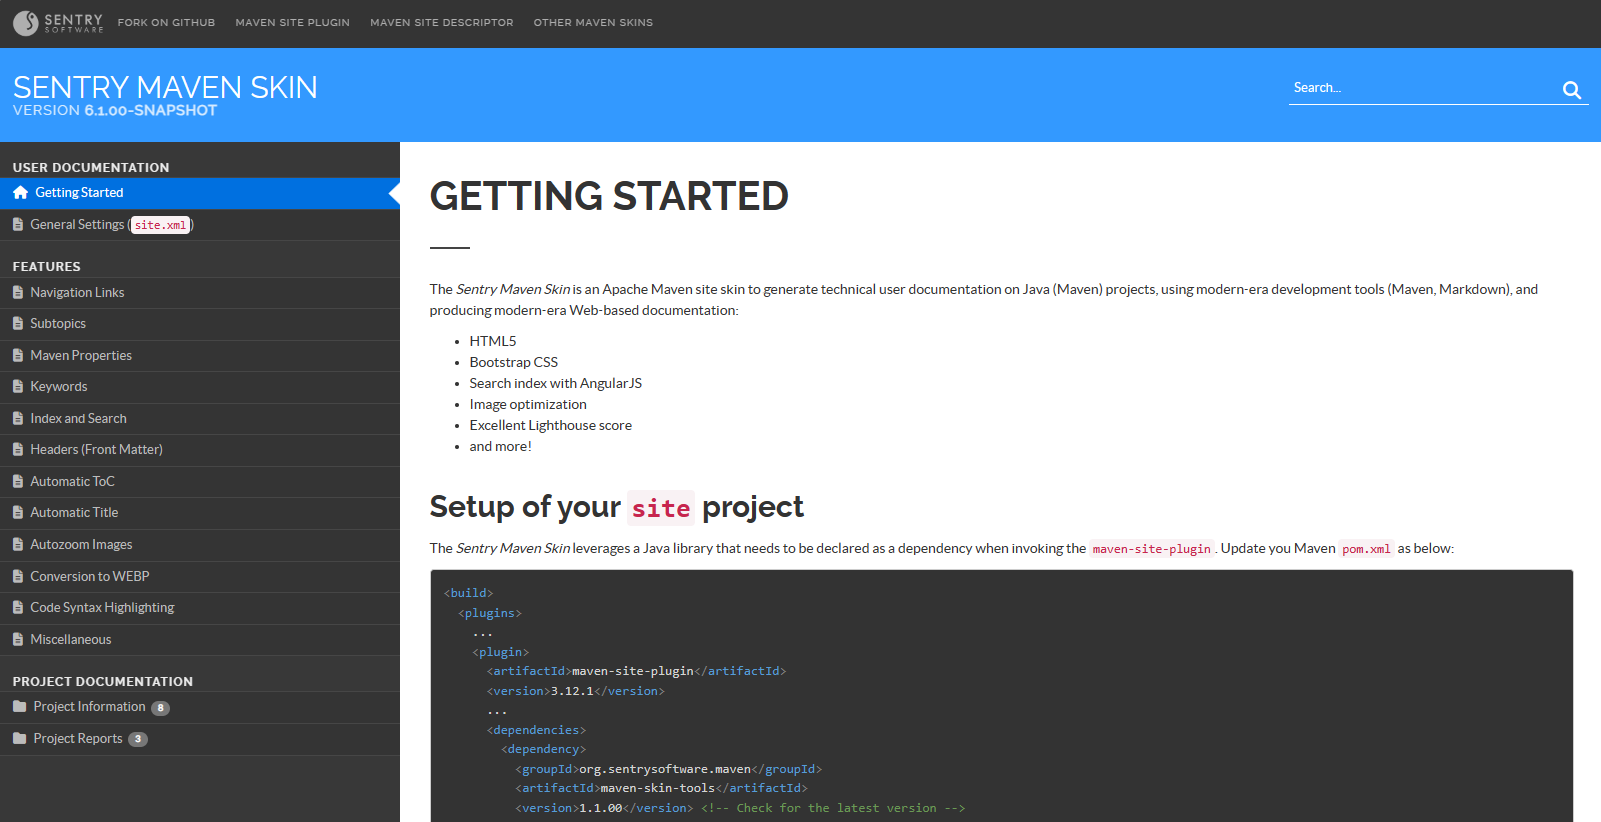This screenshot has width=1601, height=822.
Task: Open Automatic ToC page
Action: [200, 482]
